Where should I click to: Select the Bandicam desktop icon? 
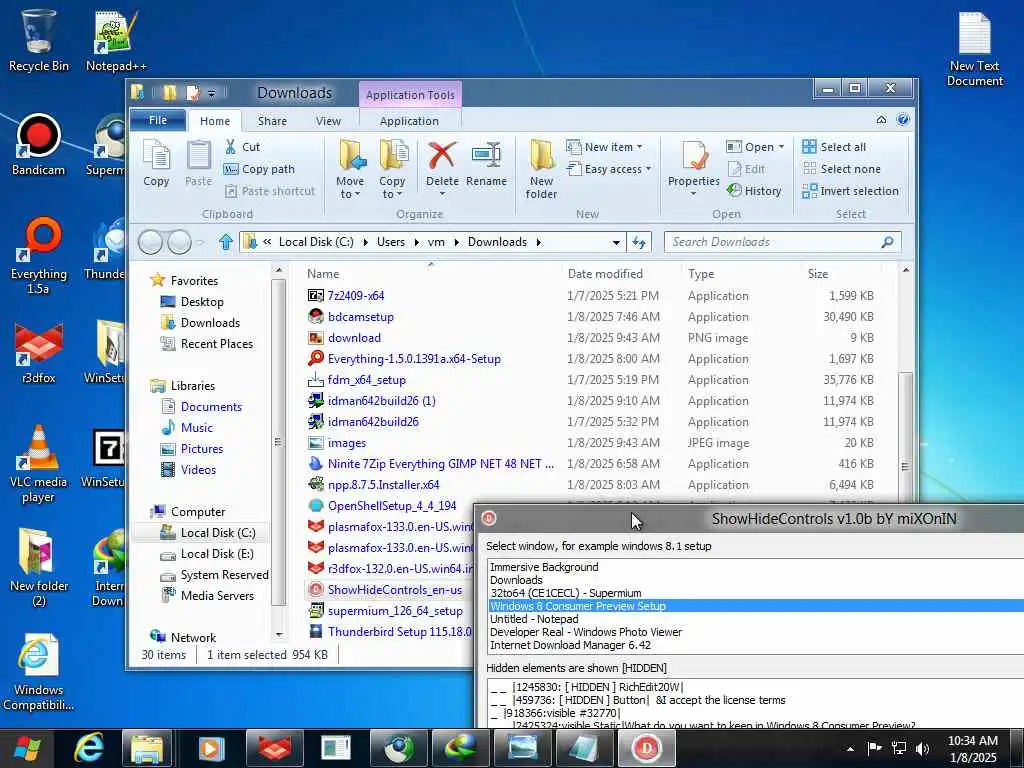39,146
